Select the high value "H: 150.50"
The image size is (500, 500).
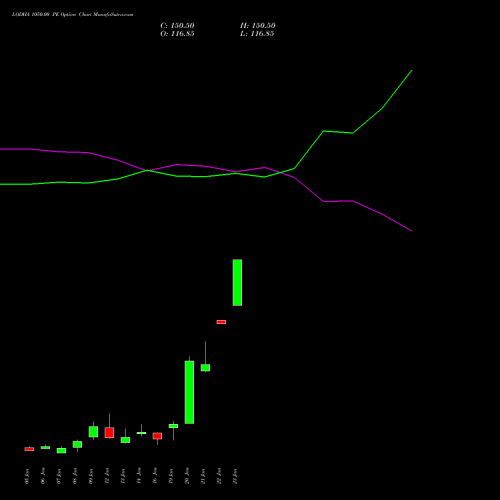pyautogui.click(x=258, y=26)
